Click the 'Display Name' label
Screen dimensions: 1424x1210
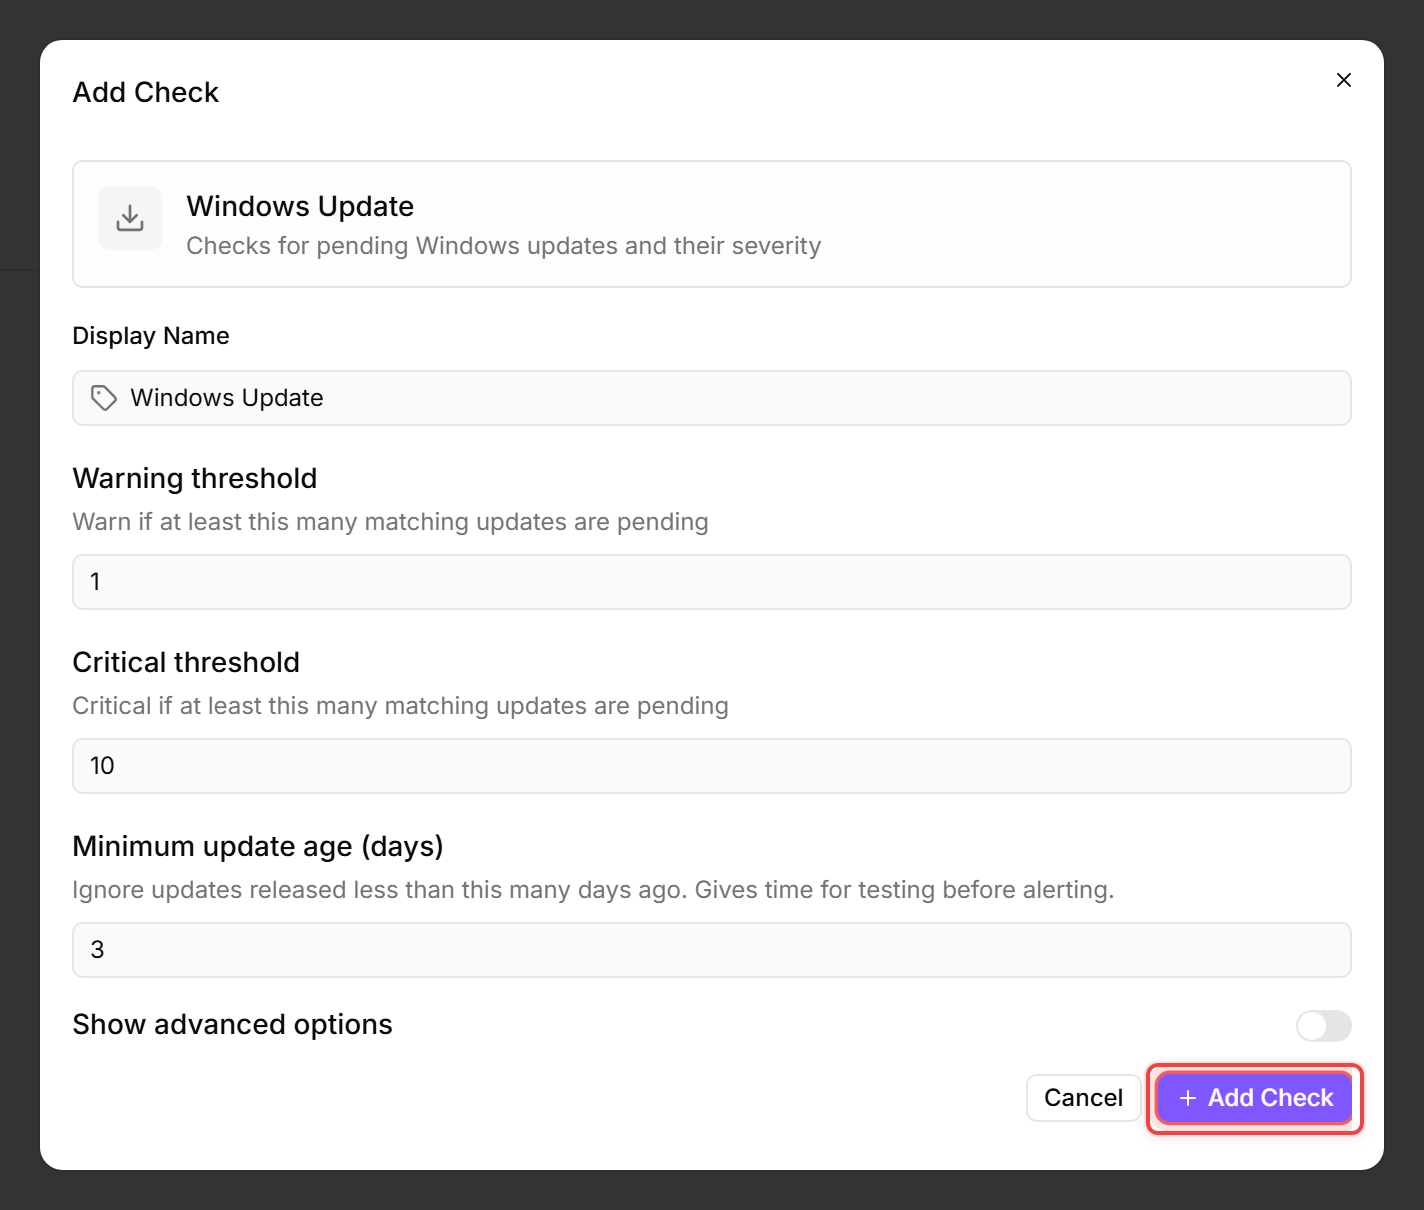tap(151, 336)
